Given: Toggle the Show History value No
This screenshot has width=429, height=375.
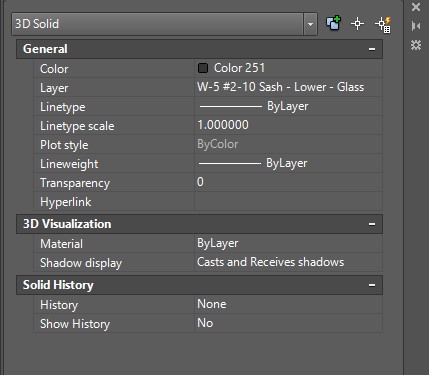Looking at the screenshot, I should coord(288,323).
